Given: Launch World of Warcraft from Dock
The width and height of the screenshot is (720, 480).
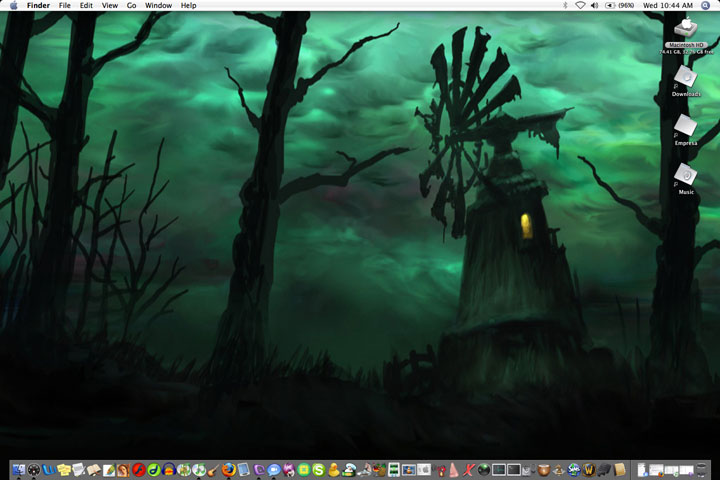Looking at the screenshot, I should (589, 470).
